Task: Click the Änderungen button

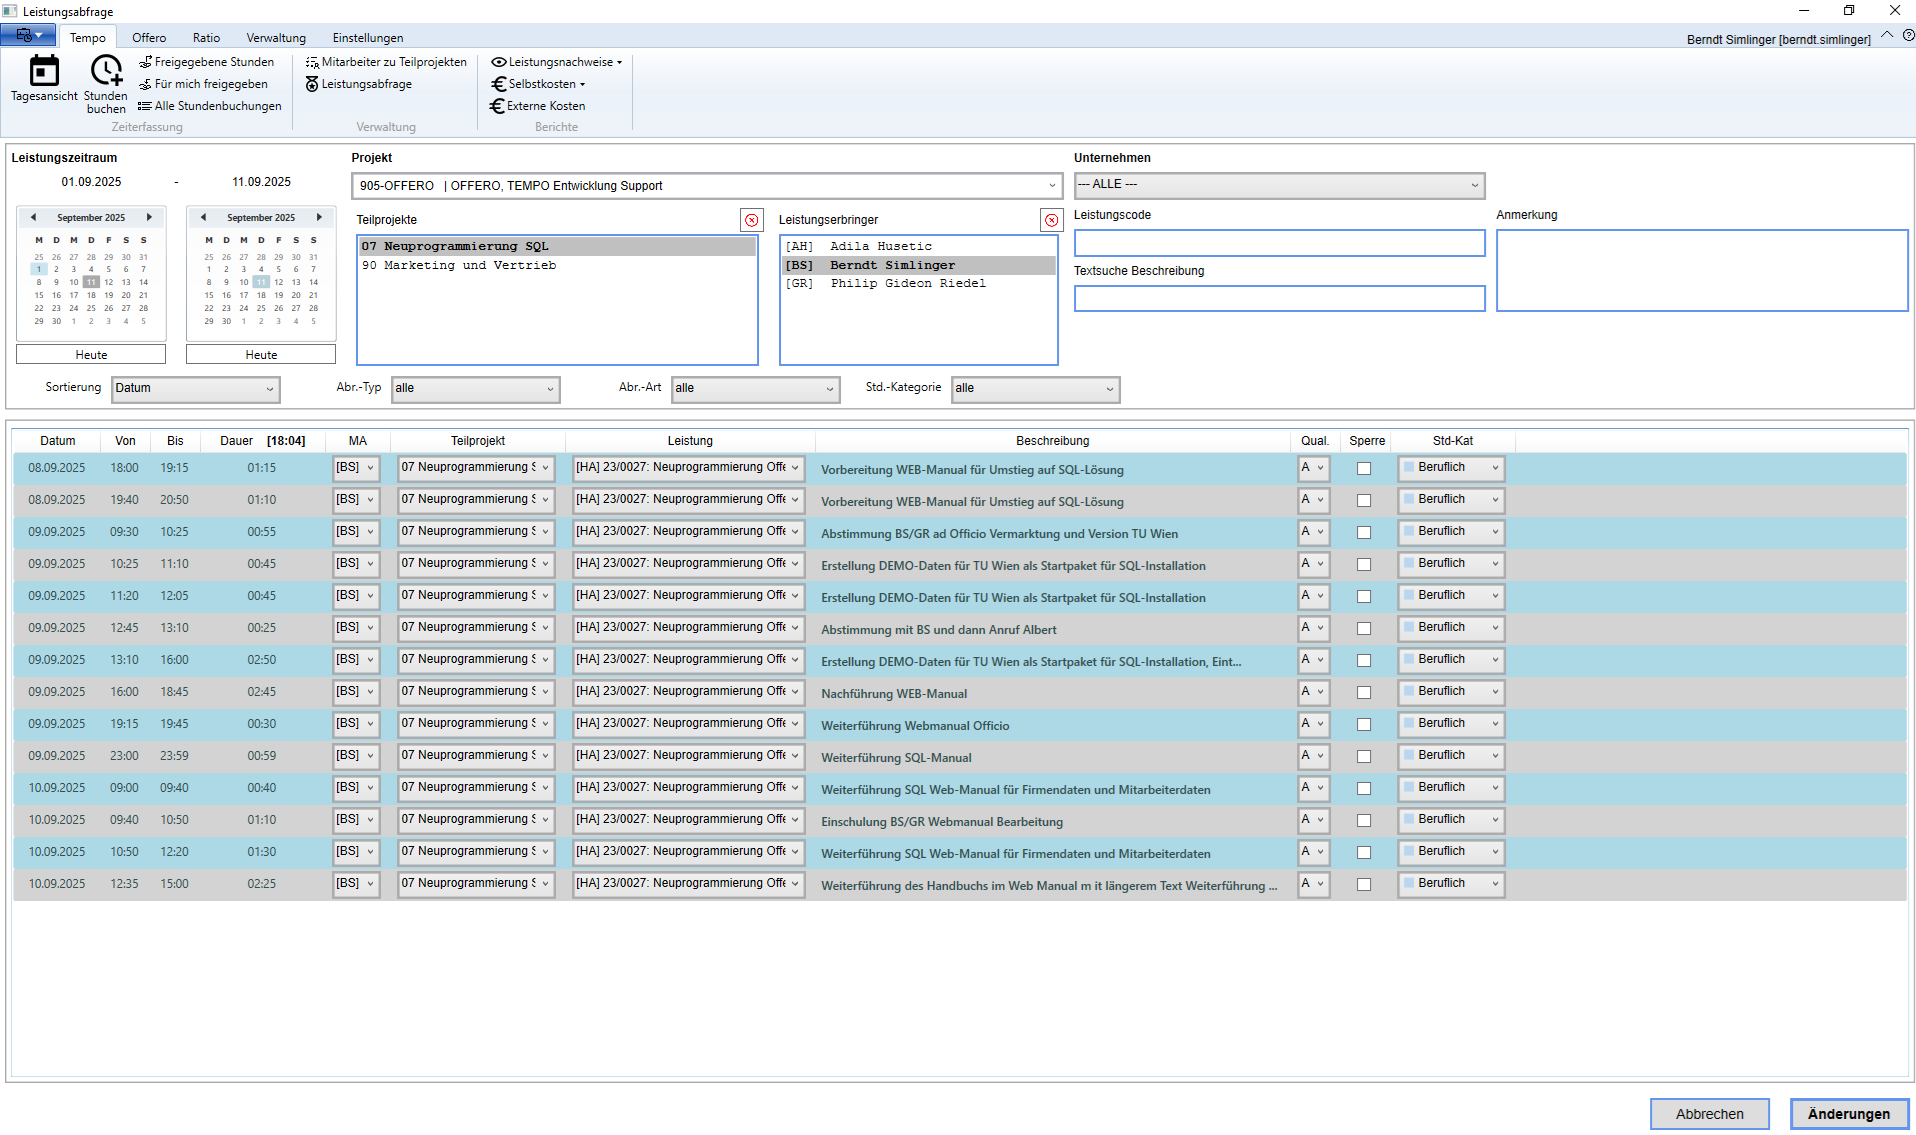Action: (1849, 1114)
